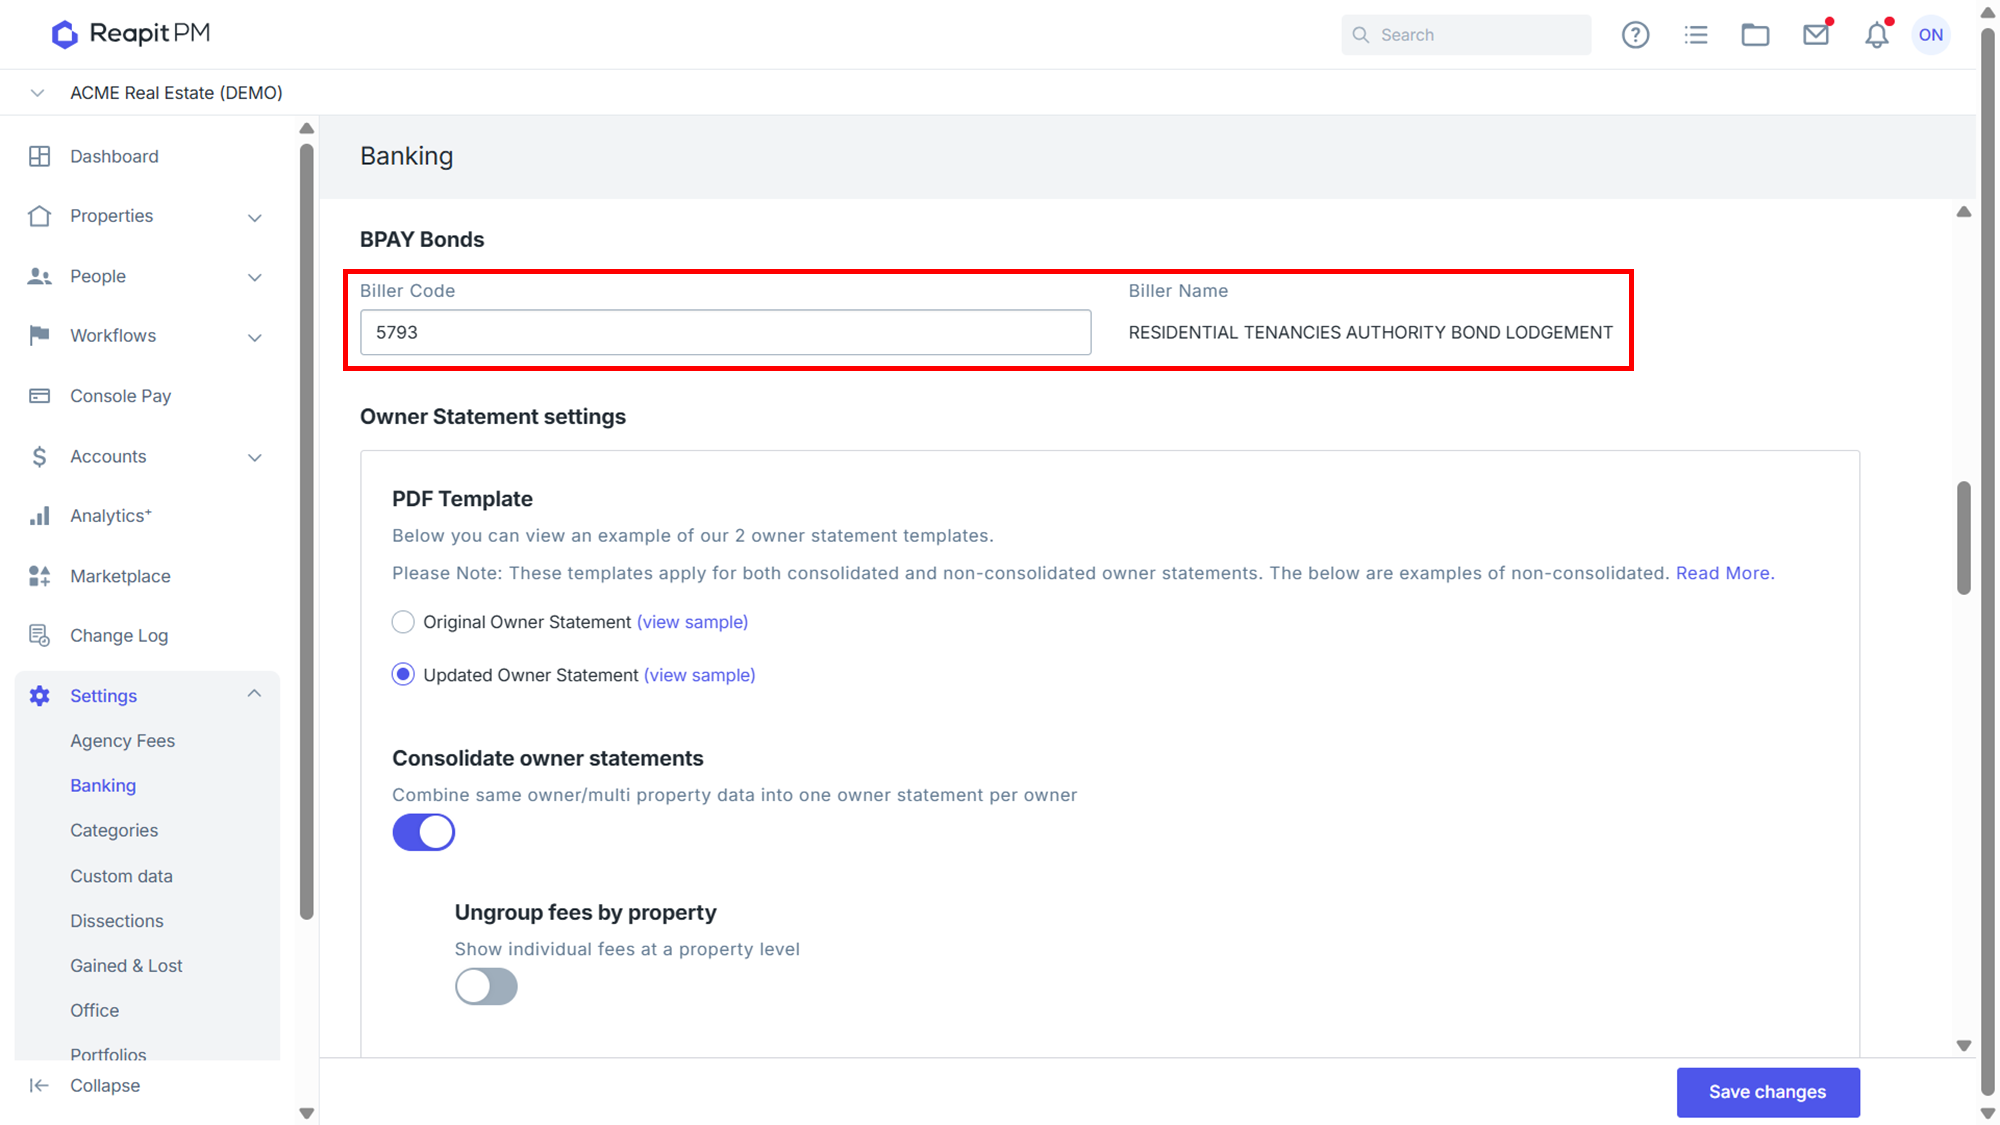Viewport: 2000px width, 1125px height.
Task: Select Original Owner Statement radio button
Action: (x=403, y=622)
